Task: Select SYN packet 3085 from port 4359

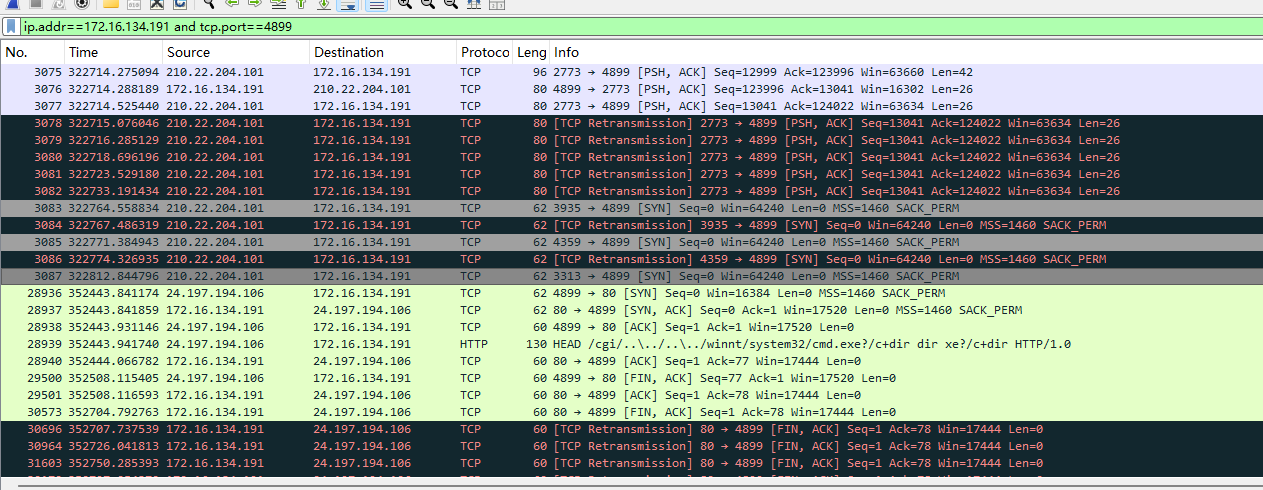Action: 631,242
